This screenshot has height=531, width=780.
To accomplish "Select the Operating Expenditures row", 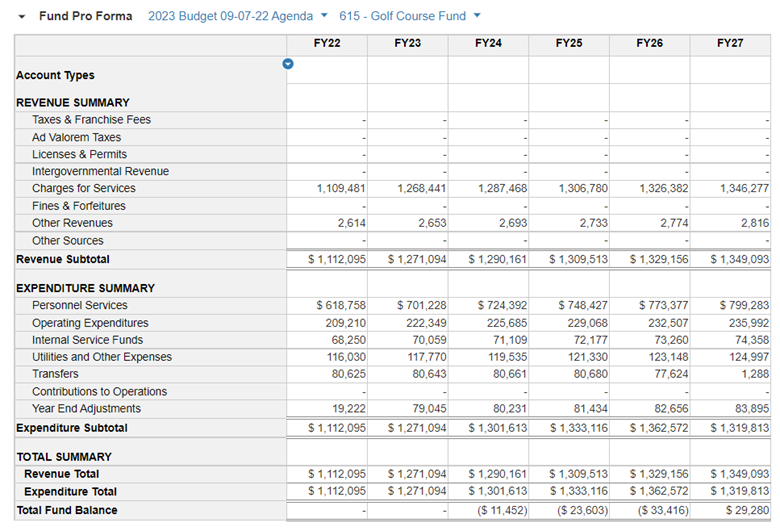I will [x=90, y=323].
